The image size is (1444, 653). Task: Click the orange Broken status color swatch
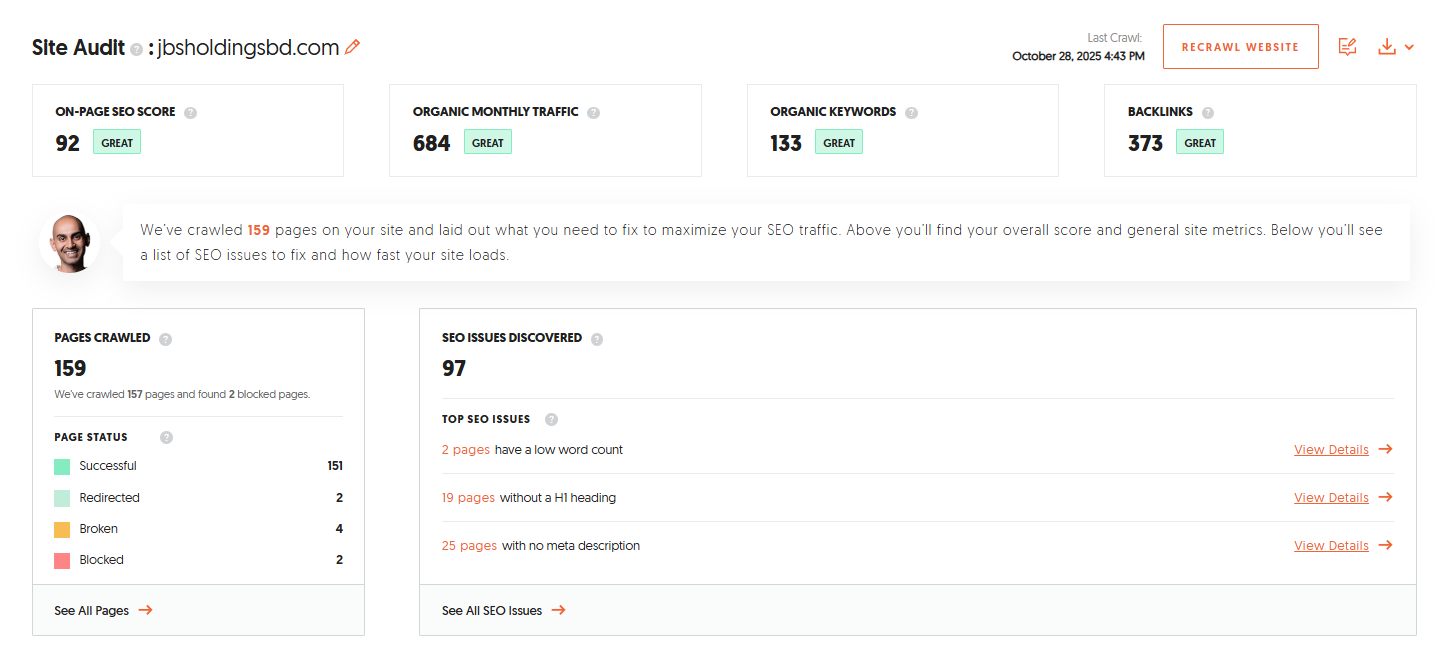[x=62, y=529]
